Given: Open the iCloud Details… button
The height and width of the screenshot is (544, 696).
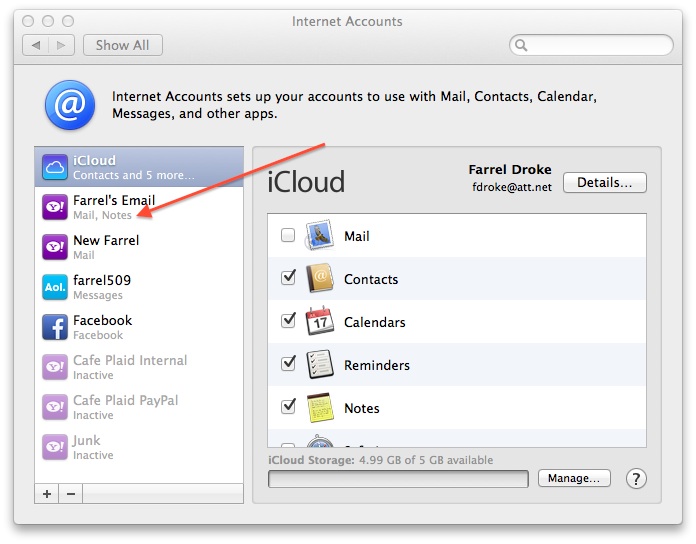Looking at the screenshot, I should [605, 182].
